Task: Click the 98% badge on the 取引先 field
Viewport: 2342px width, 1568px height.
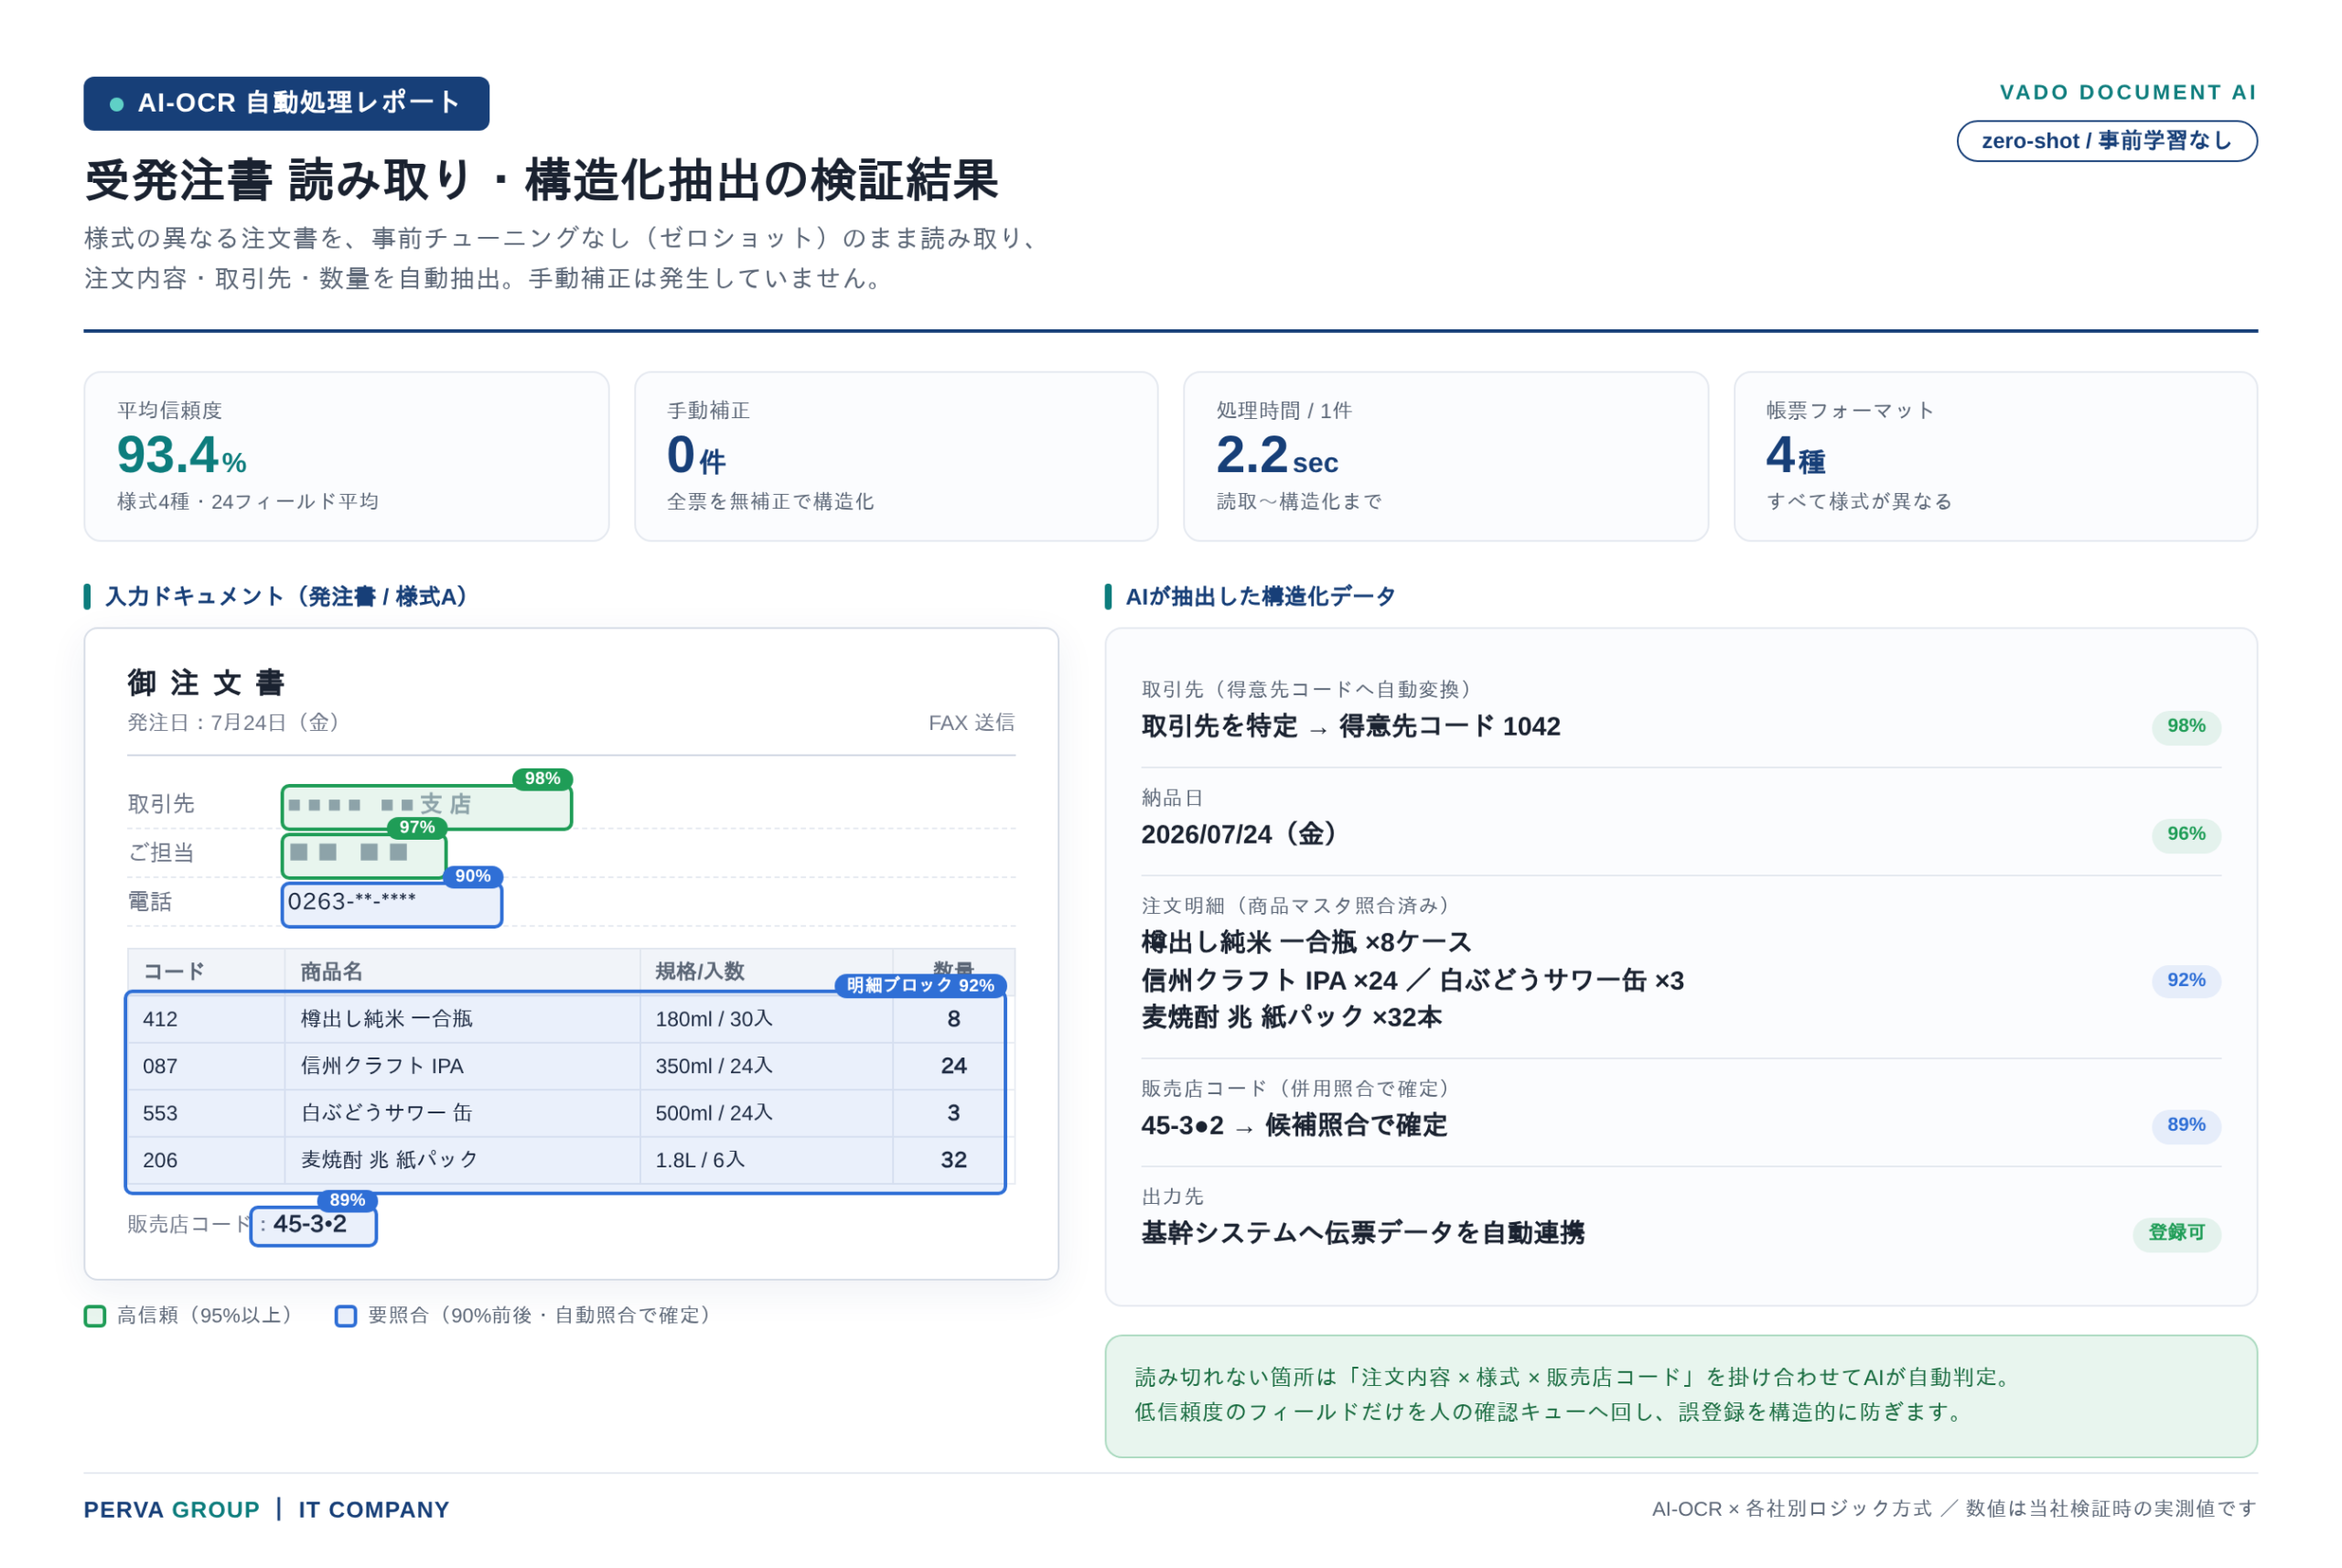Action: pos(542,778)
